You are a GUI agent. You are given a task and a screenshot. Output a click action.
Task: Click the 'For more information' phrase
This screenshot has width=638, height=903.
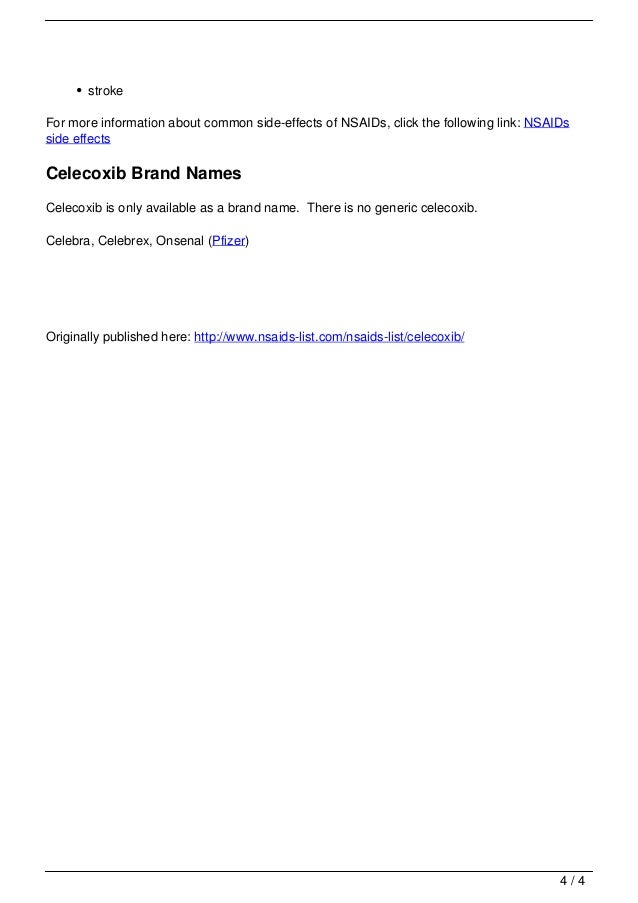point(105,123)
